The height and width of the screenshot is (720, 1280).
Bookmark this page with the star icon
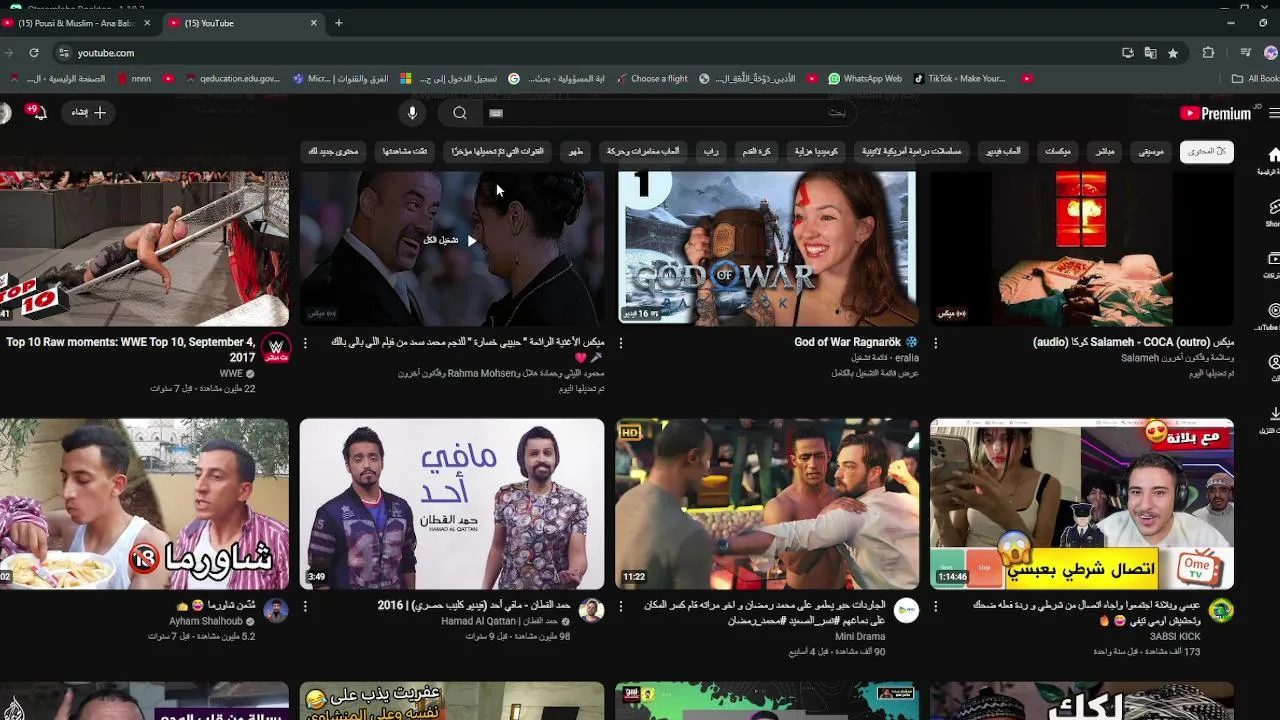click(1173, 53)
